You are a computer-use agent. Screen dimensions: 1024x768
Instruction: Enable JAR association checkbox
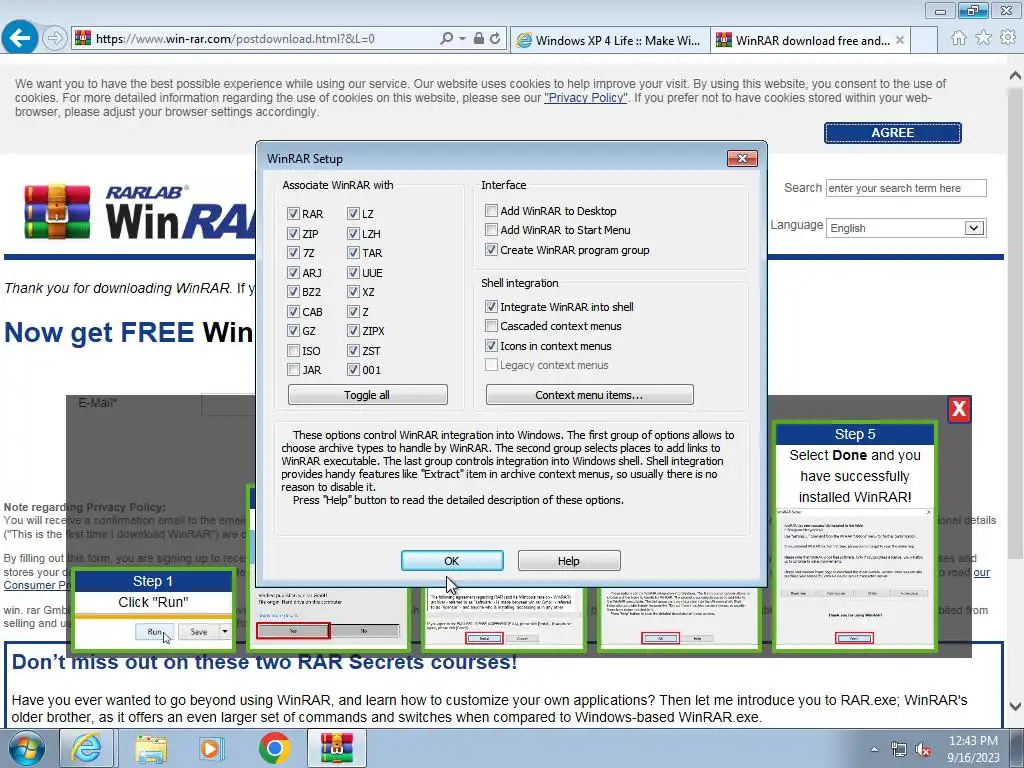coord(293,370)
